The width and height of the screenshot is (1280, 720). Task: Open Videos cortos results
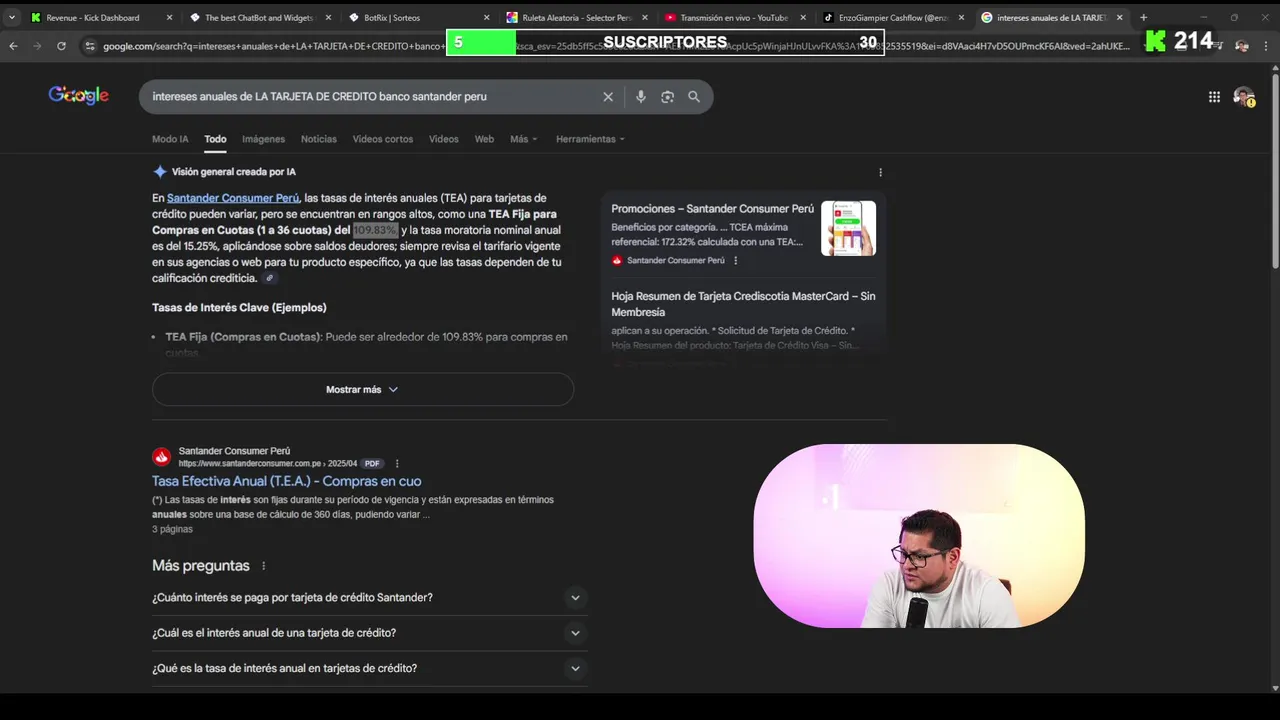pyautogui.click(x=383, y=139)
